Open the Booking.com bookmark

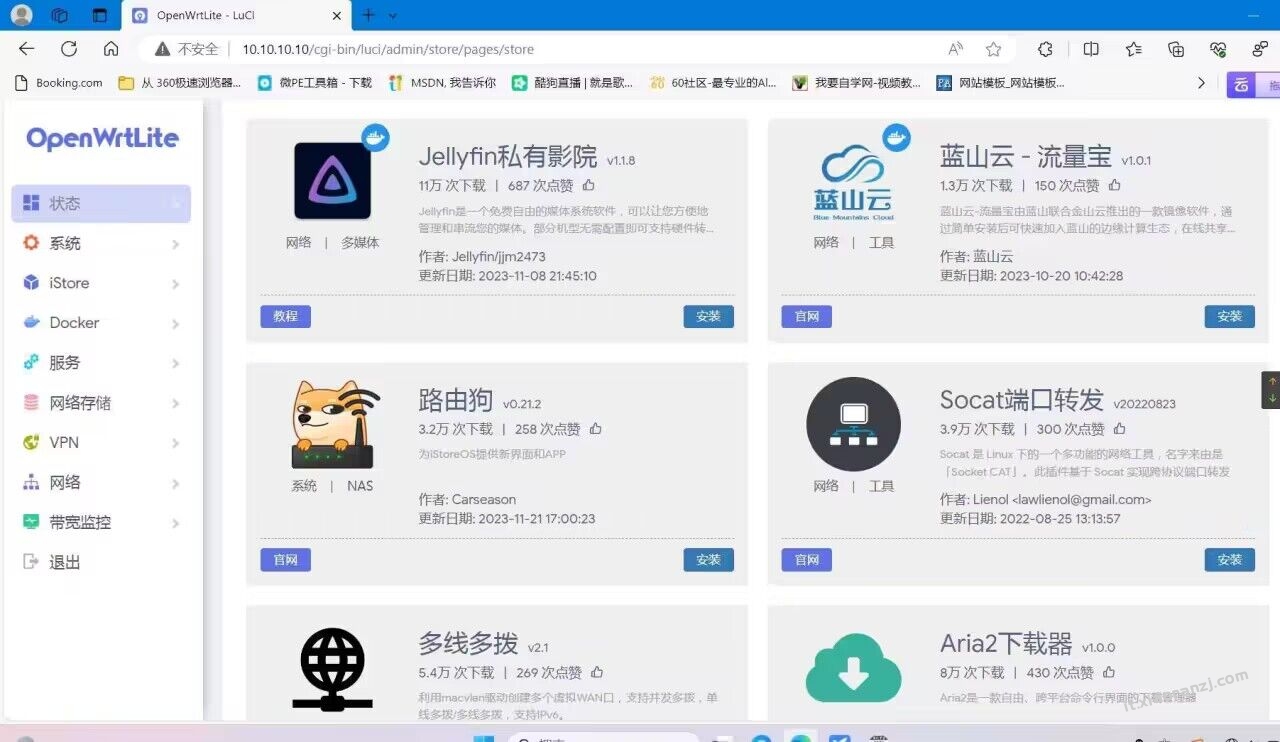click(x=59, y=83)
